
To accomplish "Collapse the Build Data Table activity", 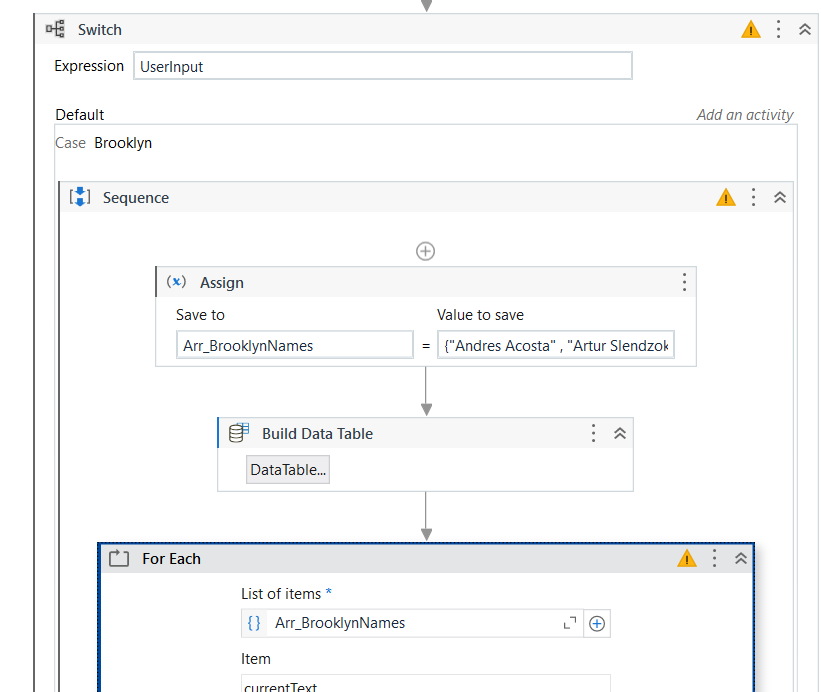I will pos(620,433).
